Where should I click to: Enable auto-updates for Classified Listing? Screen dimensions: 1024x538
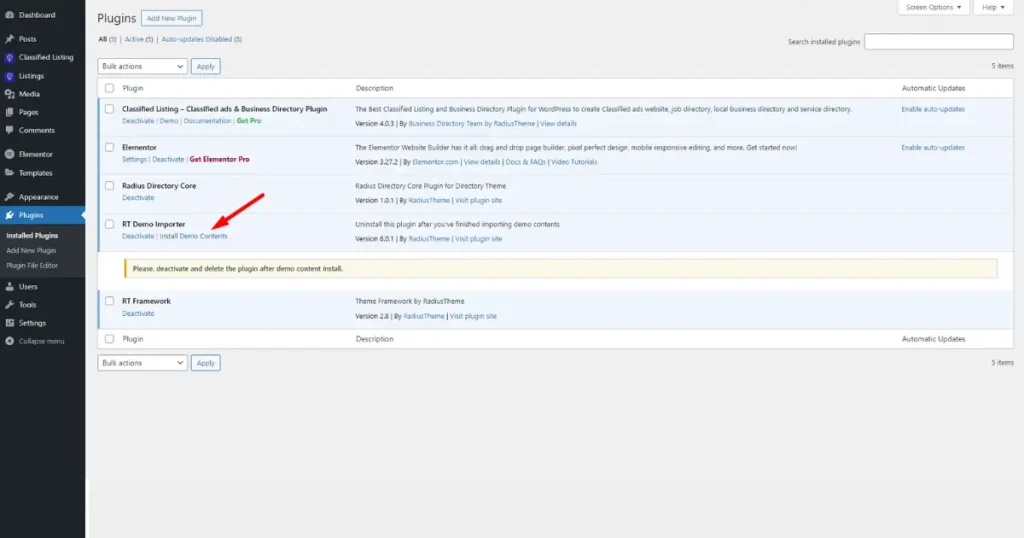click(x=933, y=109)
